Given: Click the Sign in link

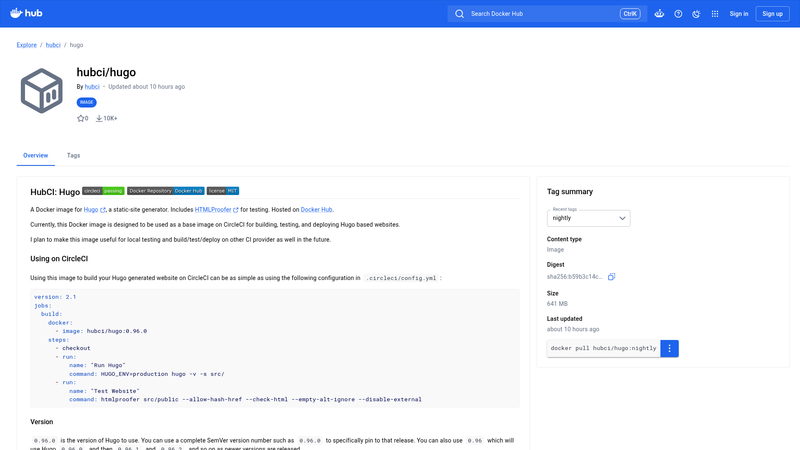Looking at the screenshot, I should [x=739, y=14].
